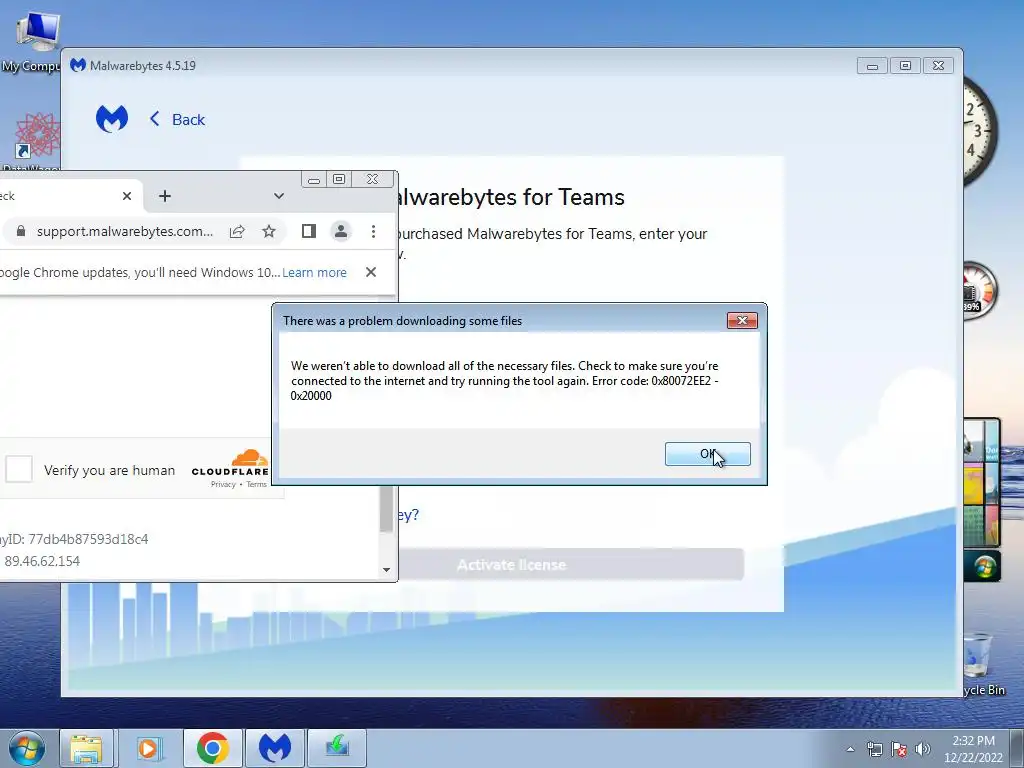This screenshot has height=768, width=1024.
Task: Open the download tool taskbar icon
Action: 337,748
